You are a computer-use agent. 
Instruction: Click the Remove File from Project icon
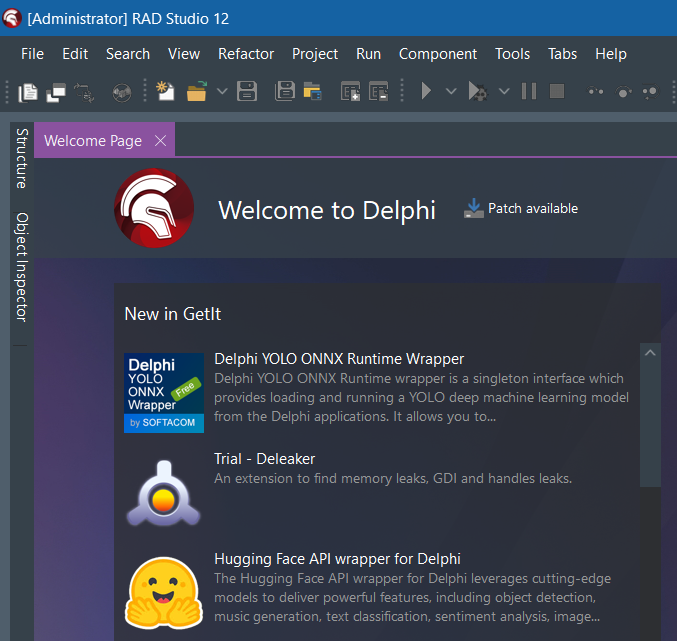coord(379,91)
